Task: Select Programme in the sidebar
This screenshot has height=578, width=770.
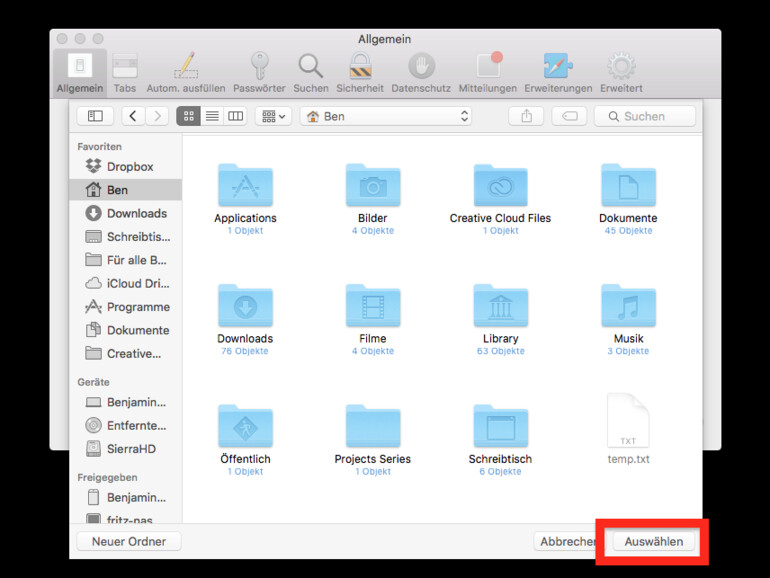Action: (x=126, y=307)
